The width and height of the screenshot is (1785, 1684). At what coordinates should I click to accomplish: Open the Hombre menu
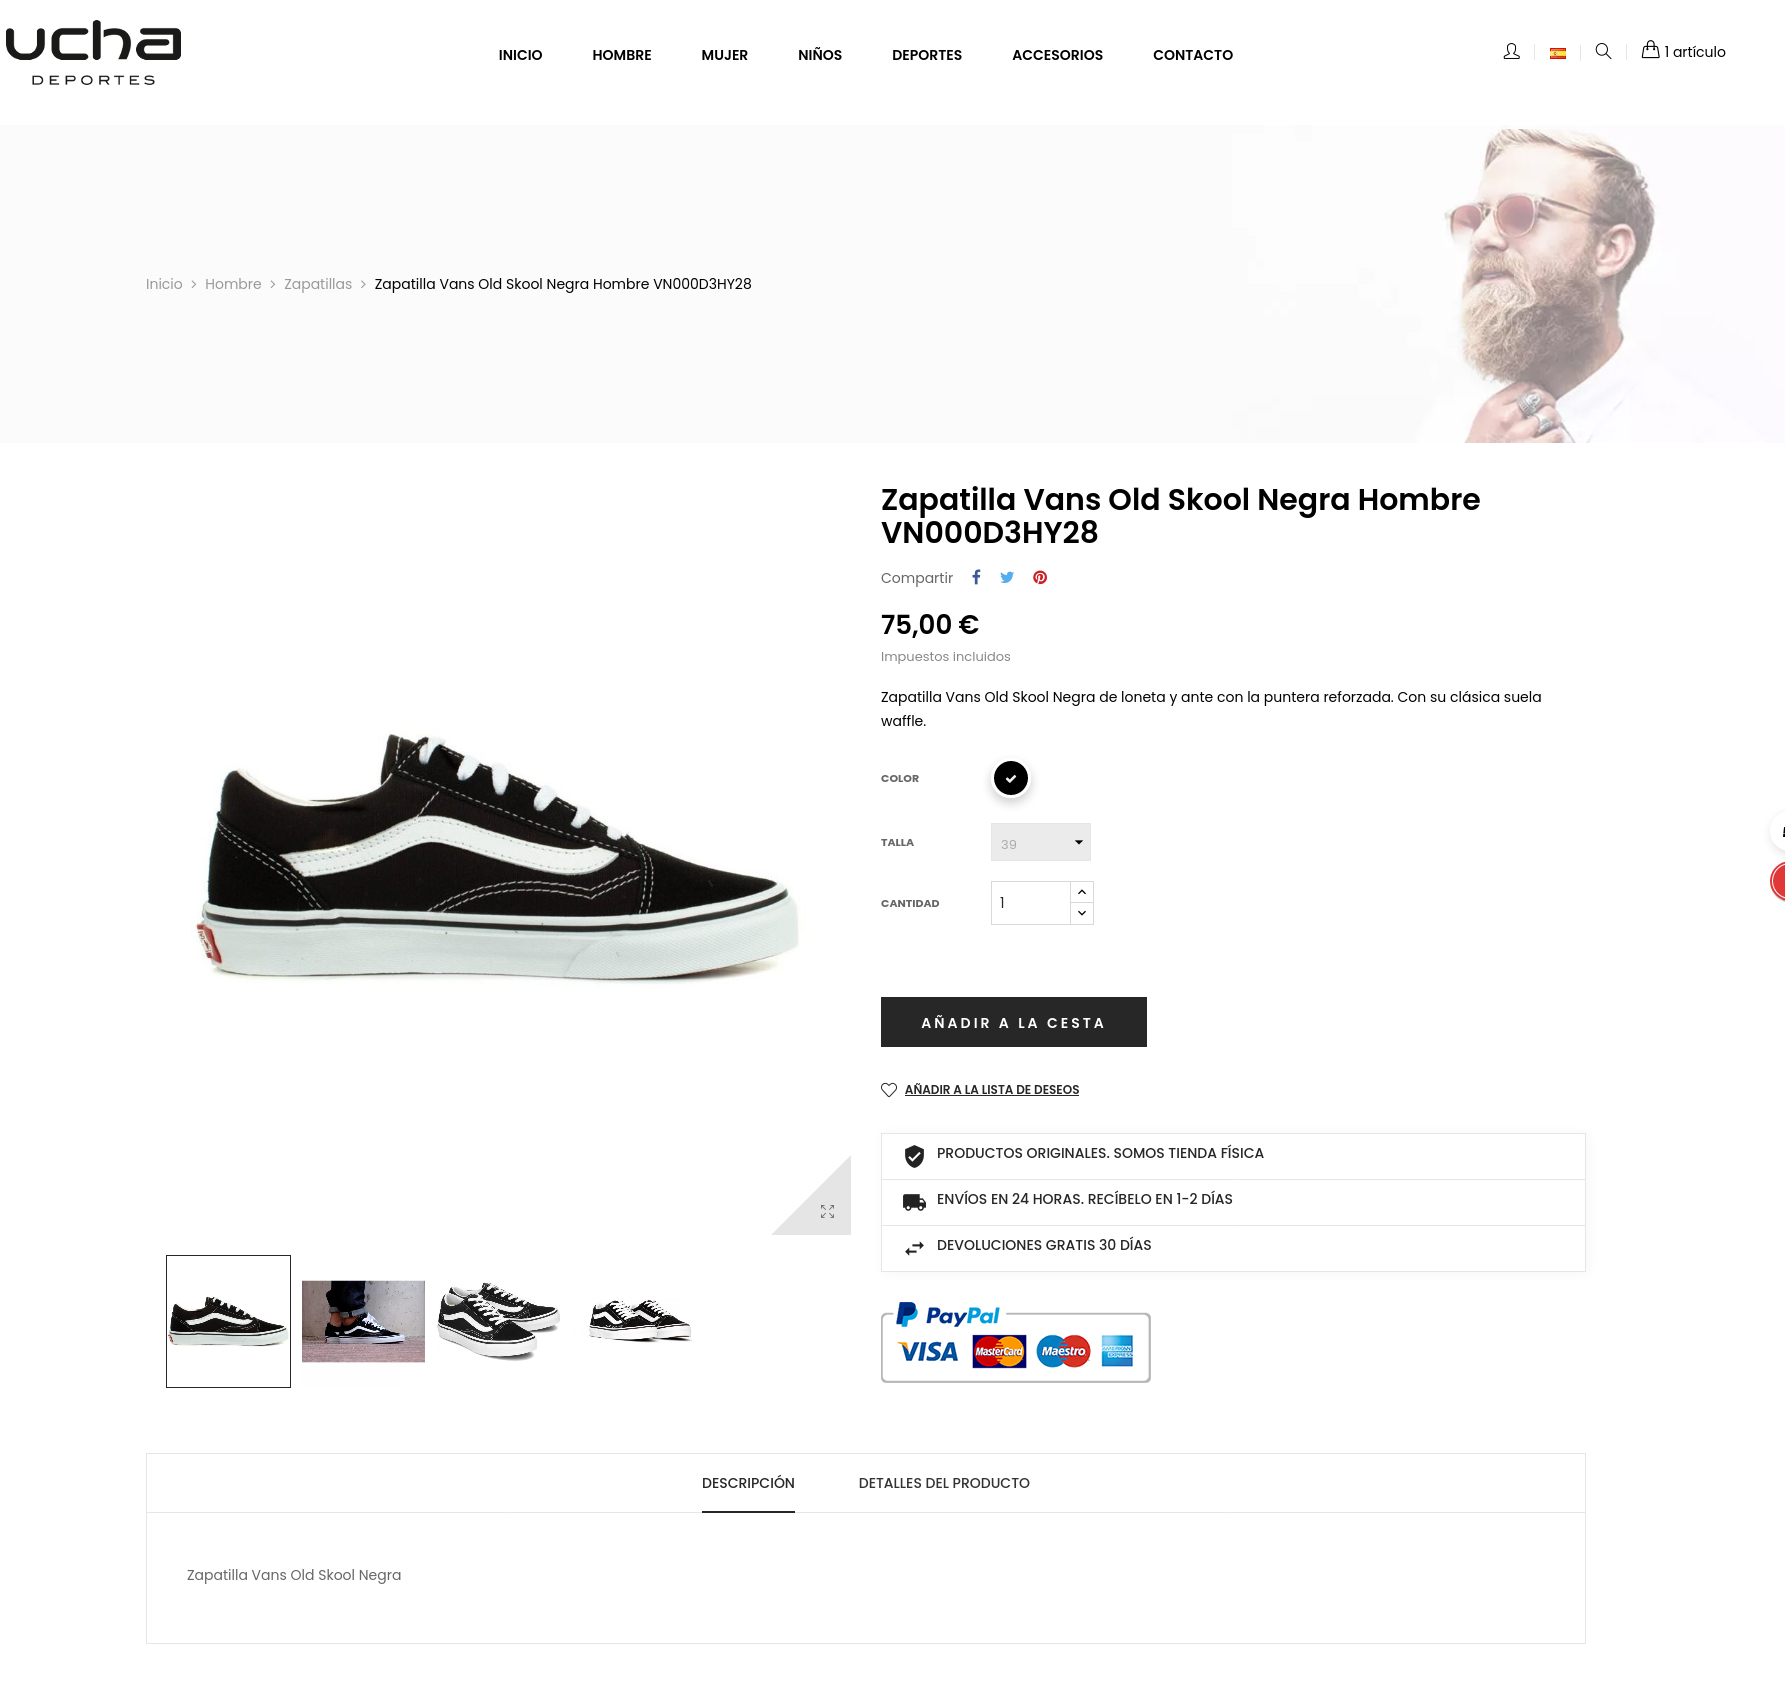coord(621,55)
